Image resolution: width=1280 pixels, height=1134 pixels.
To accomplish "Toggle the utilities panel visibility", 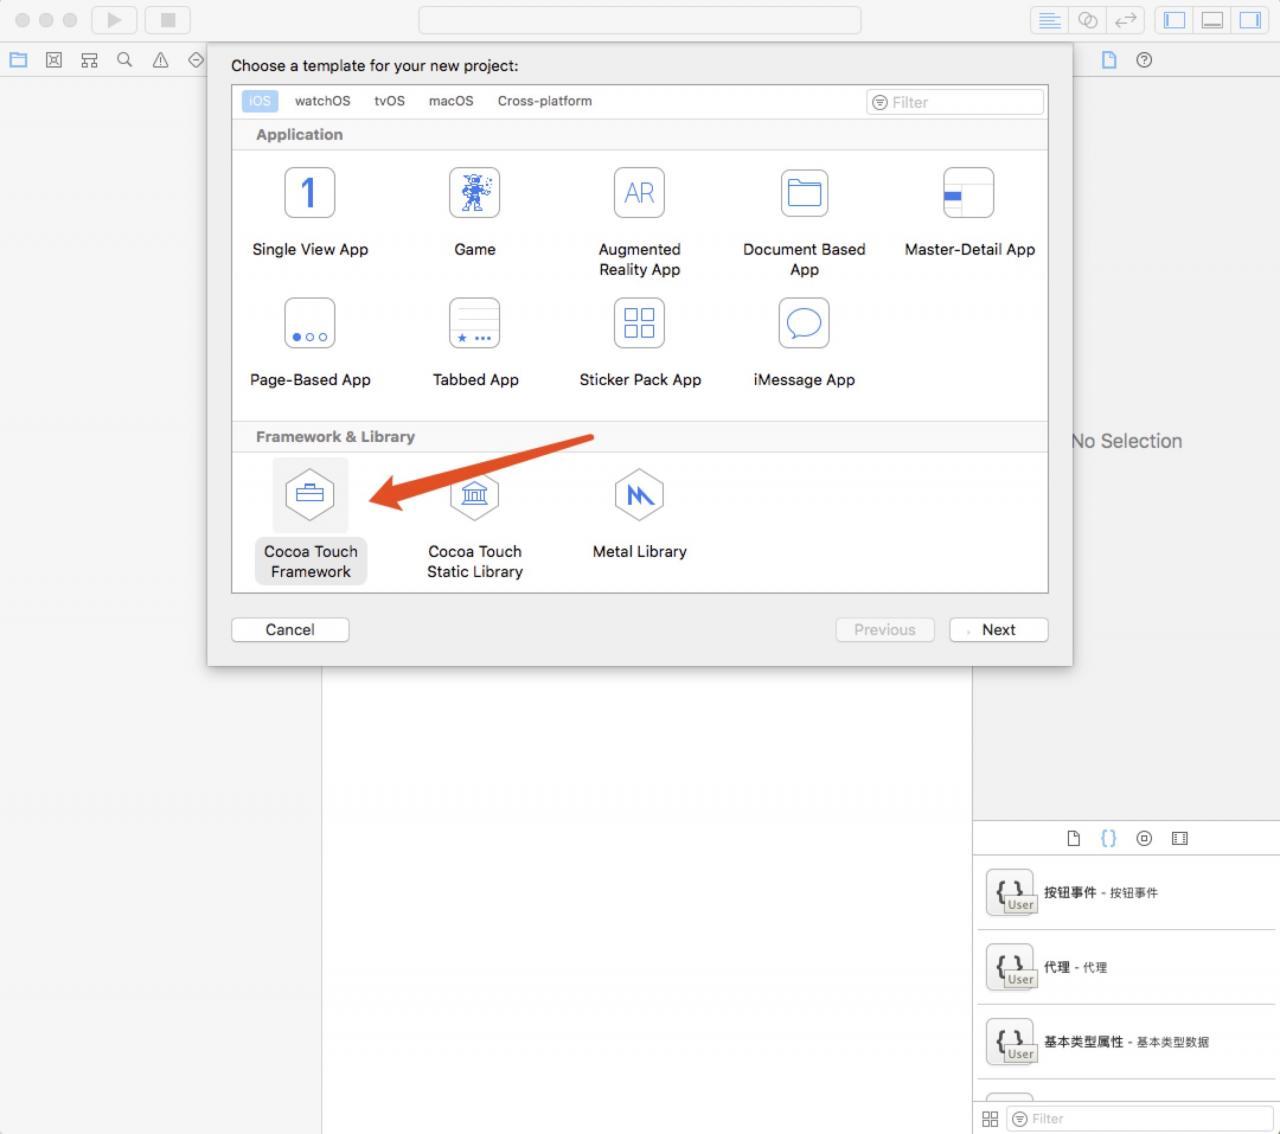I will pos(1250,20).
